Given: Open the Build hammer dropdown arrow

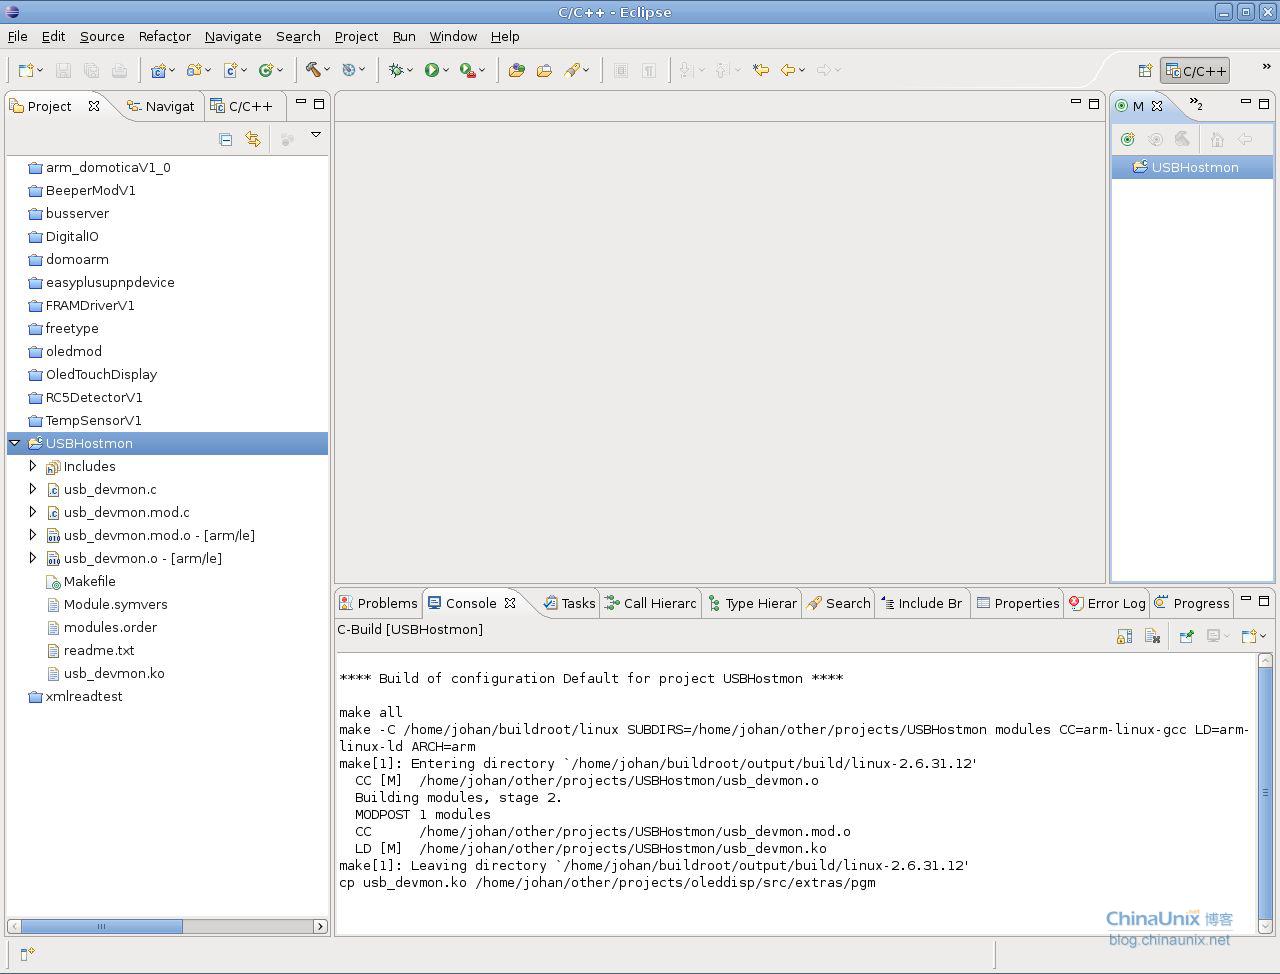Looking at the screenshot, I should 328,70.
